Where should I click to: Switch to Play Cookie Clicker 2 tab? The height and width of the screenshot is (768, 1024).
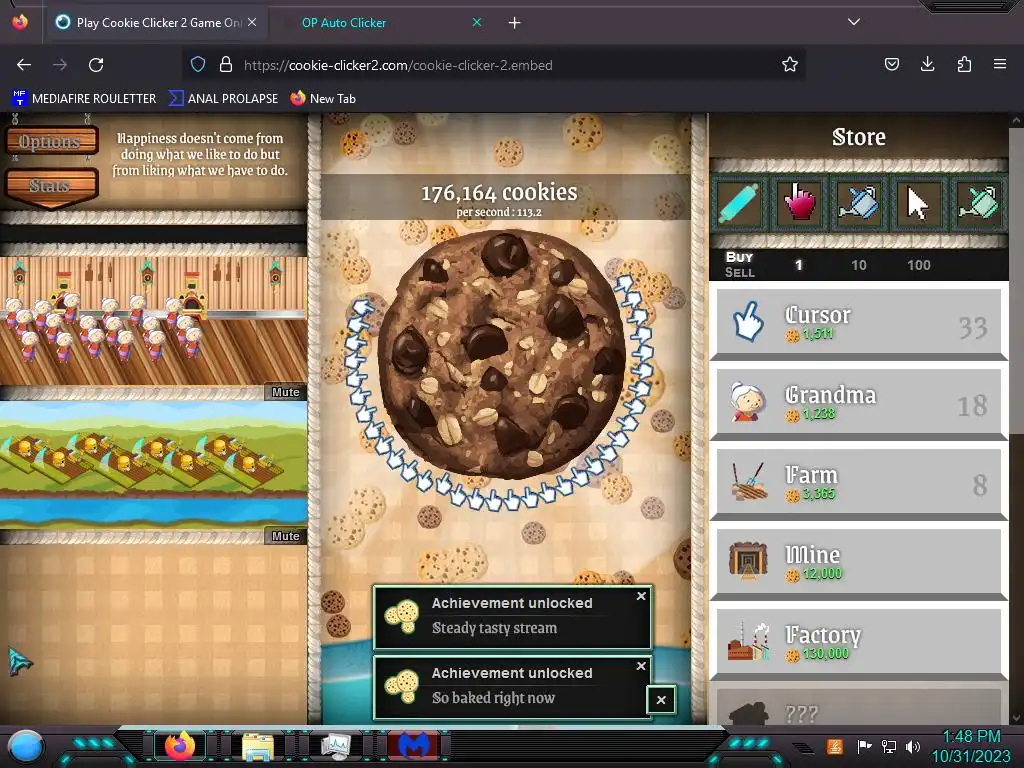point(159,22)
